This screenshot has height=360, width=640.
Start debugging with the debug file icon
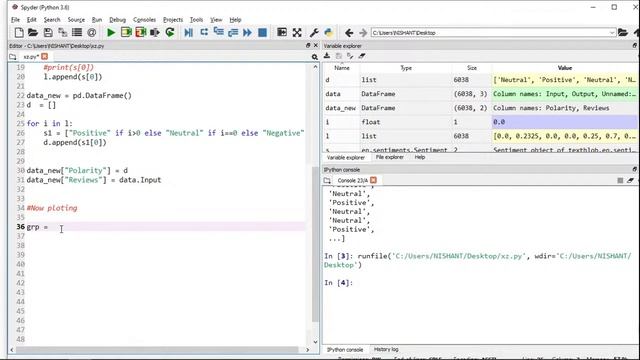click(x=188, y=33)
